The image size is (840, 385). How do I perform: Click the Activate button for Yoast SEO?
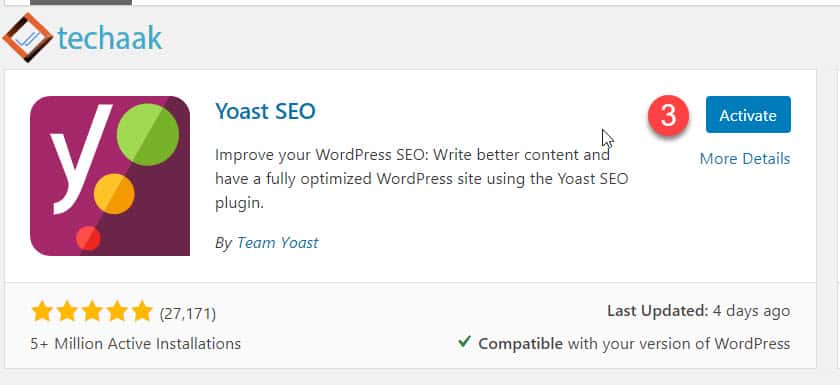point(748,115)
